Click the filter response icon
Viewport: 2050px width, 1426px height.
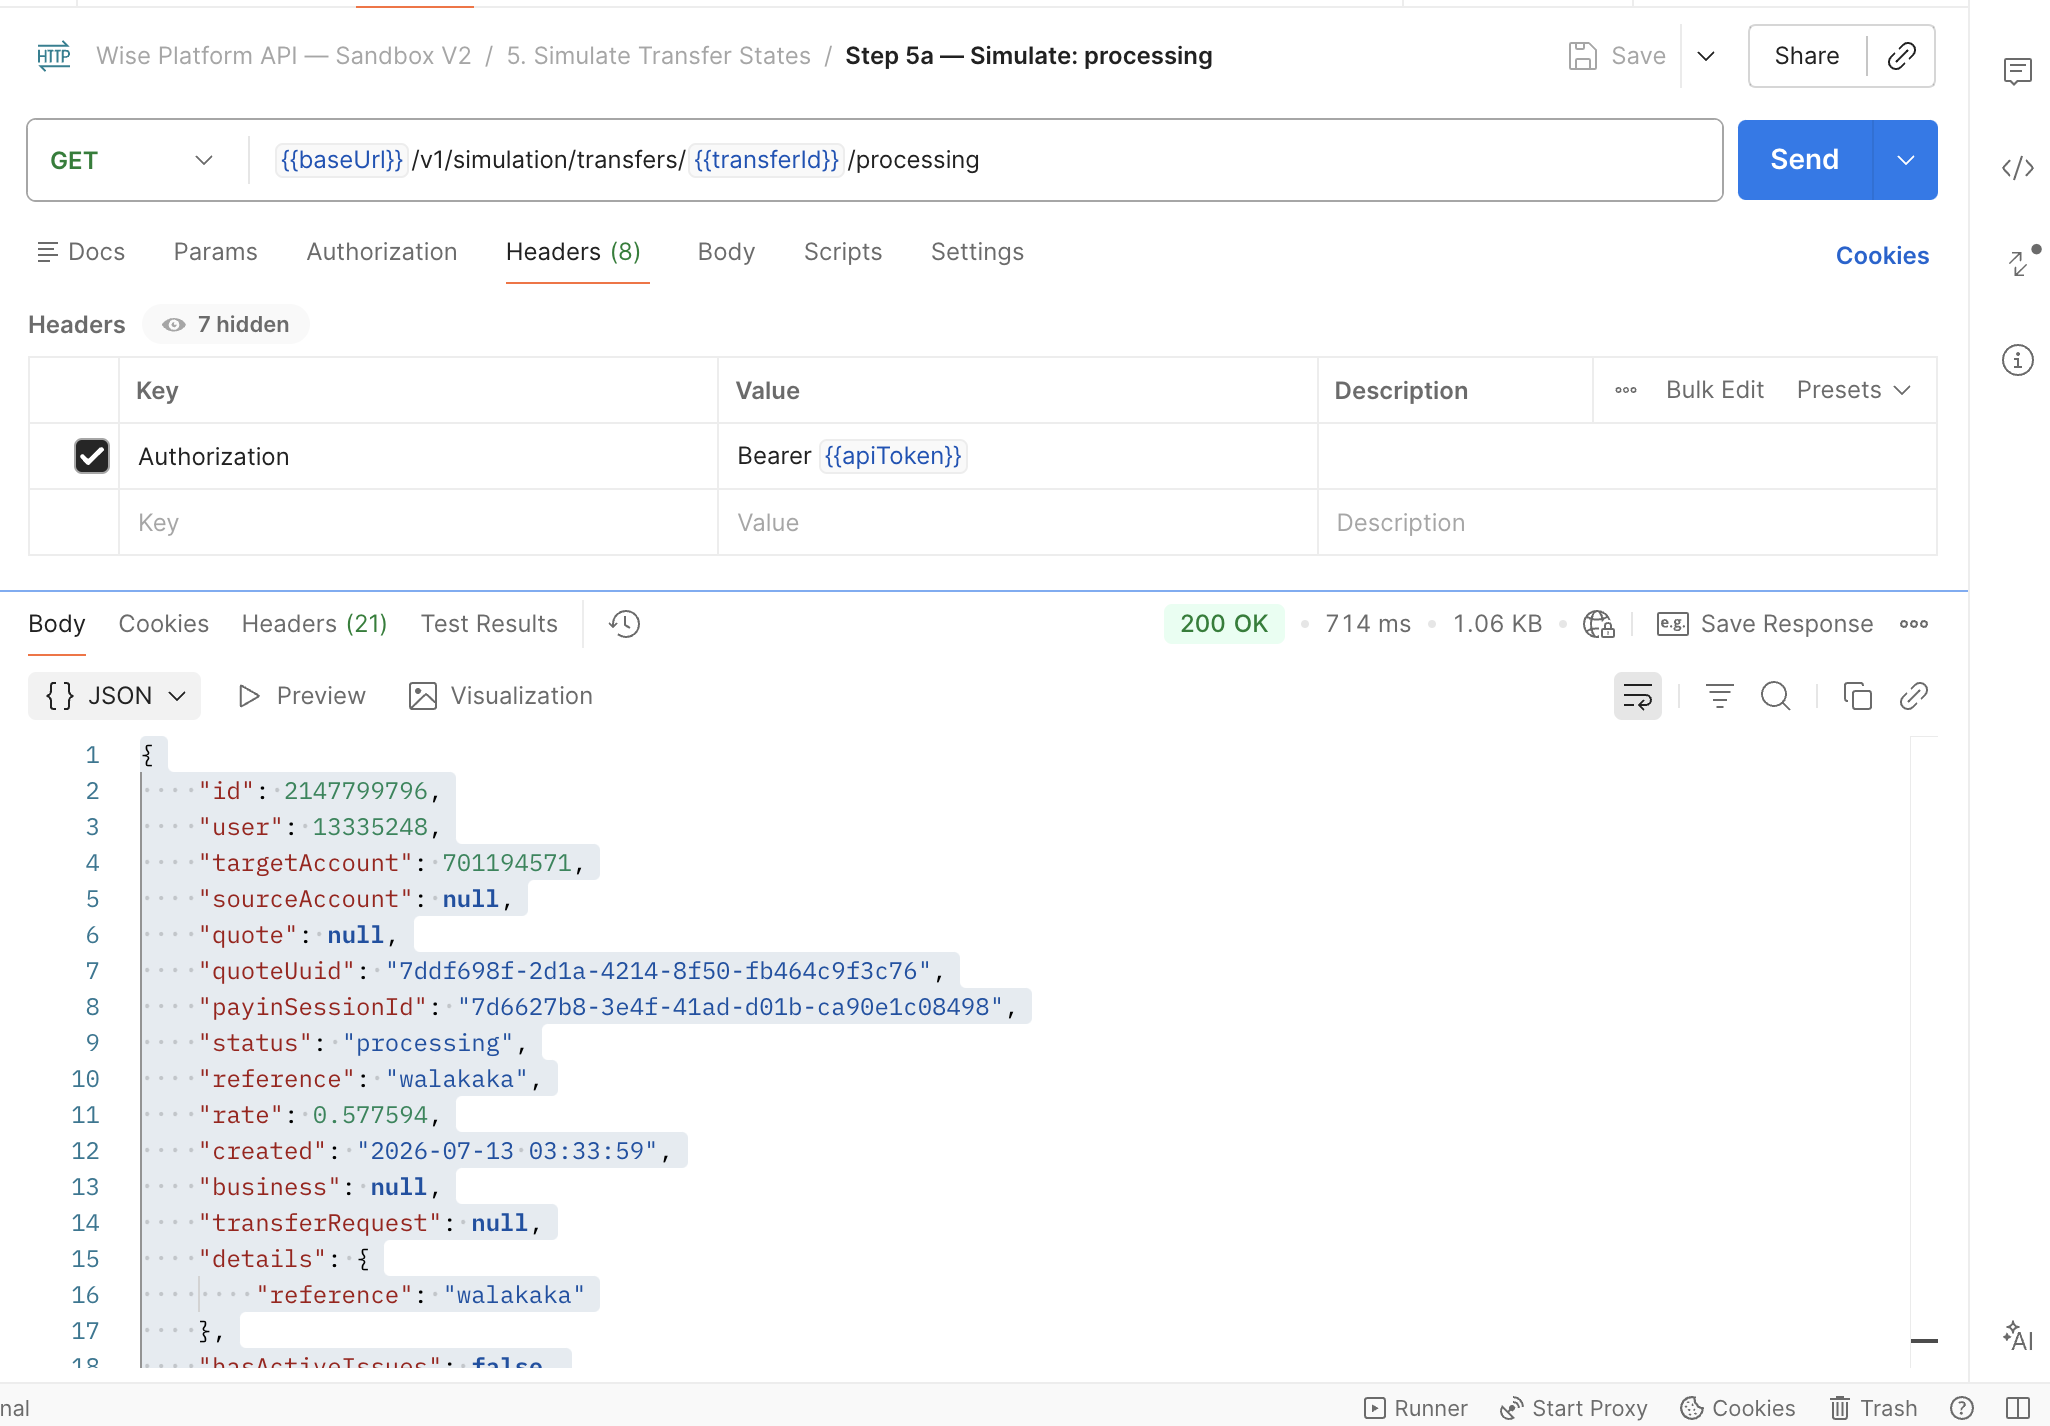coord(1720,696)
